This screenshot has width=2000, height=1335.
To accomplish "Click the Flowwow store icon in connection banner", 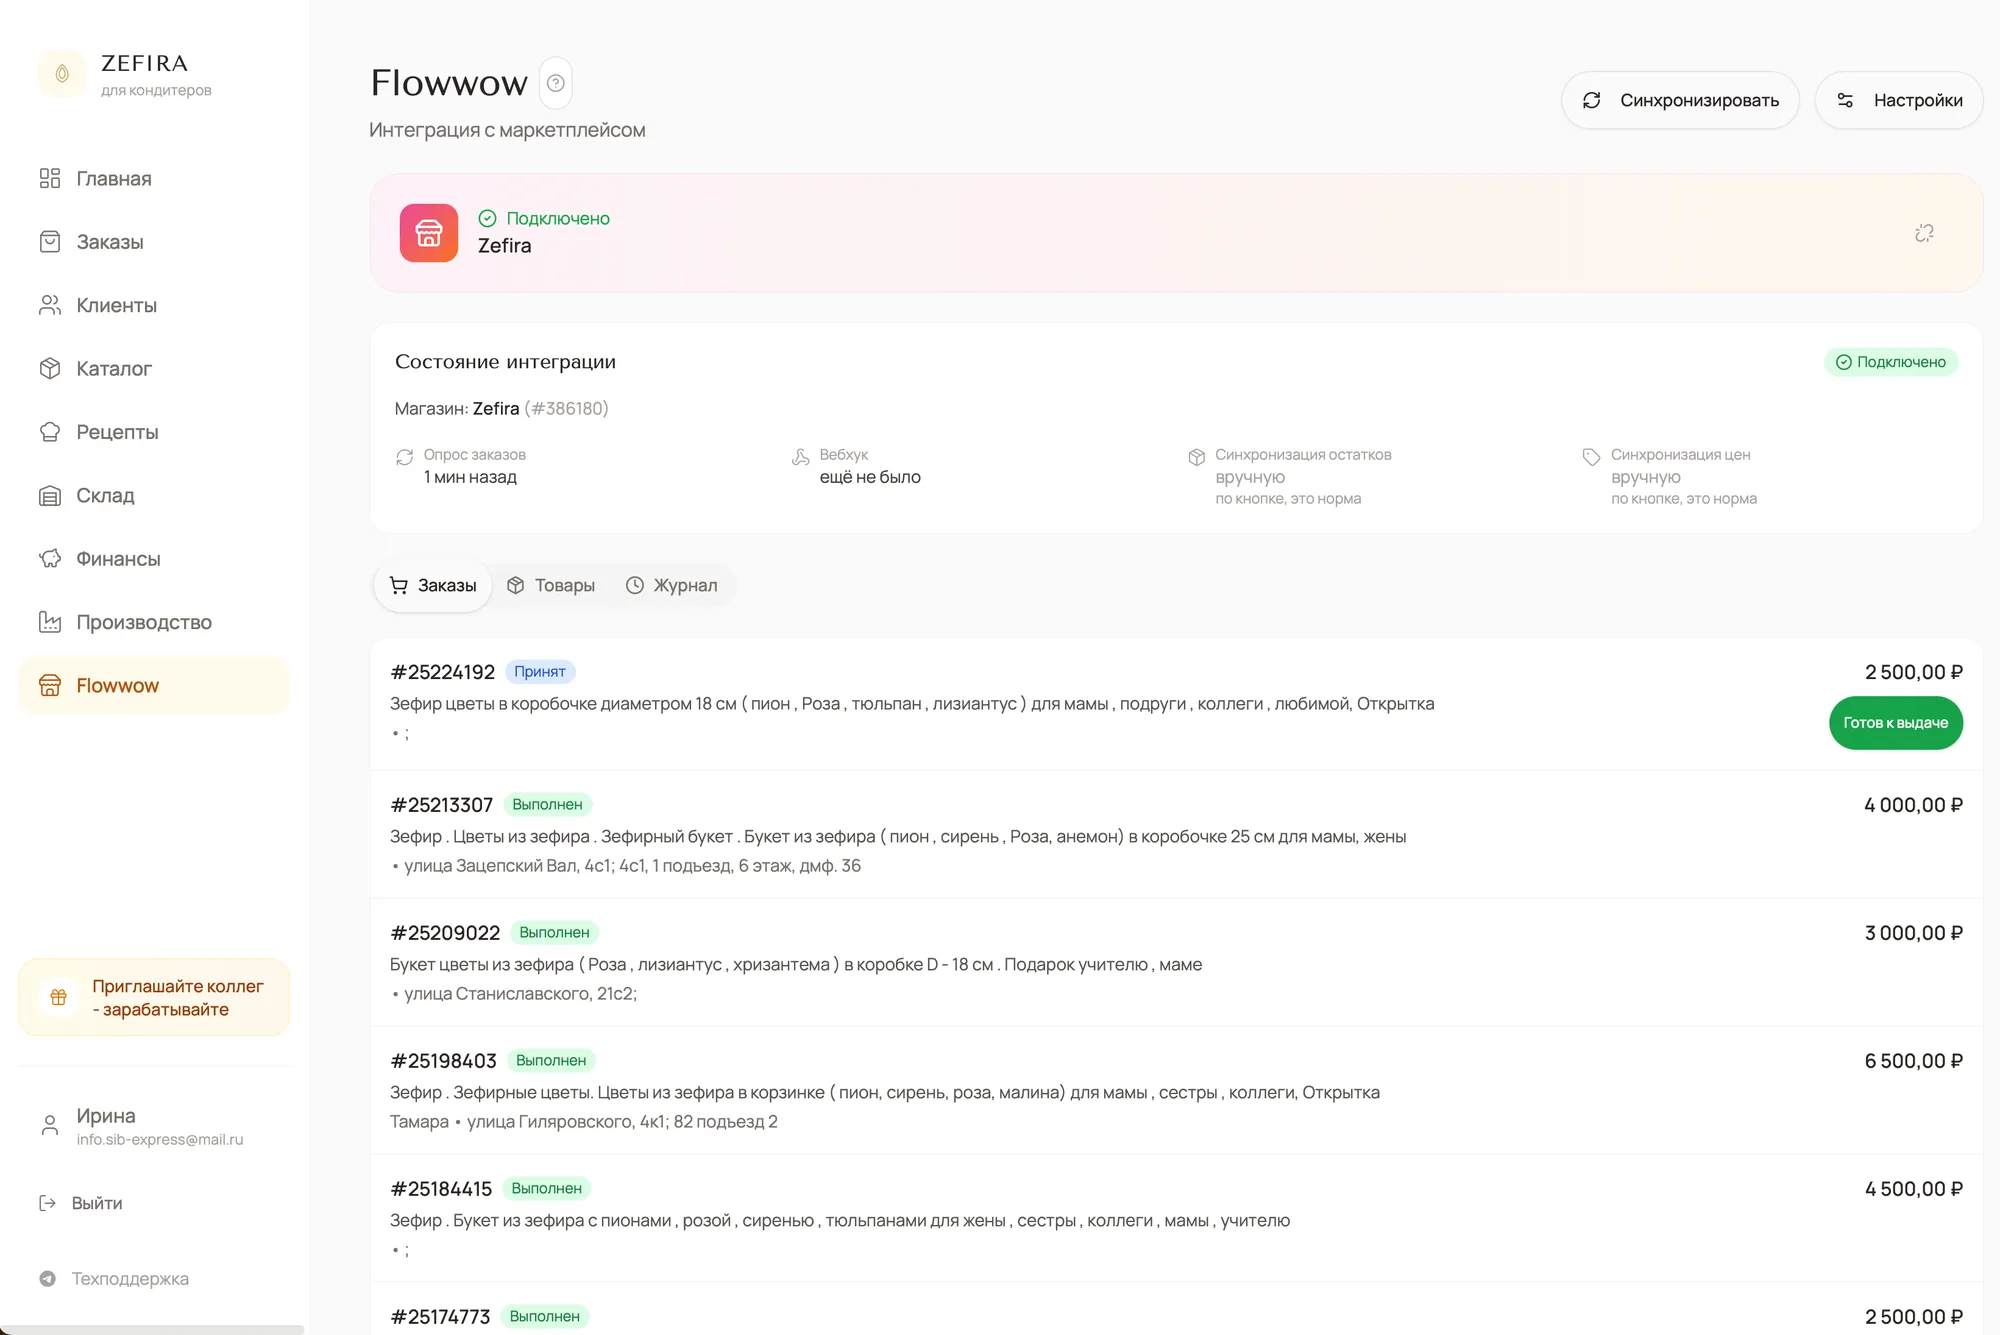I will 429,233.
